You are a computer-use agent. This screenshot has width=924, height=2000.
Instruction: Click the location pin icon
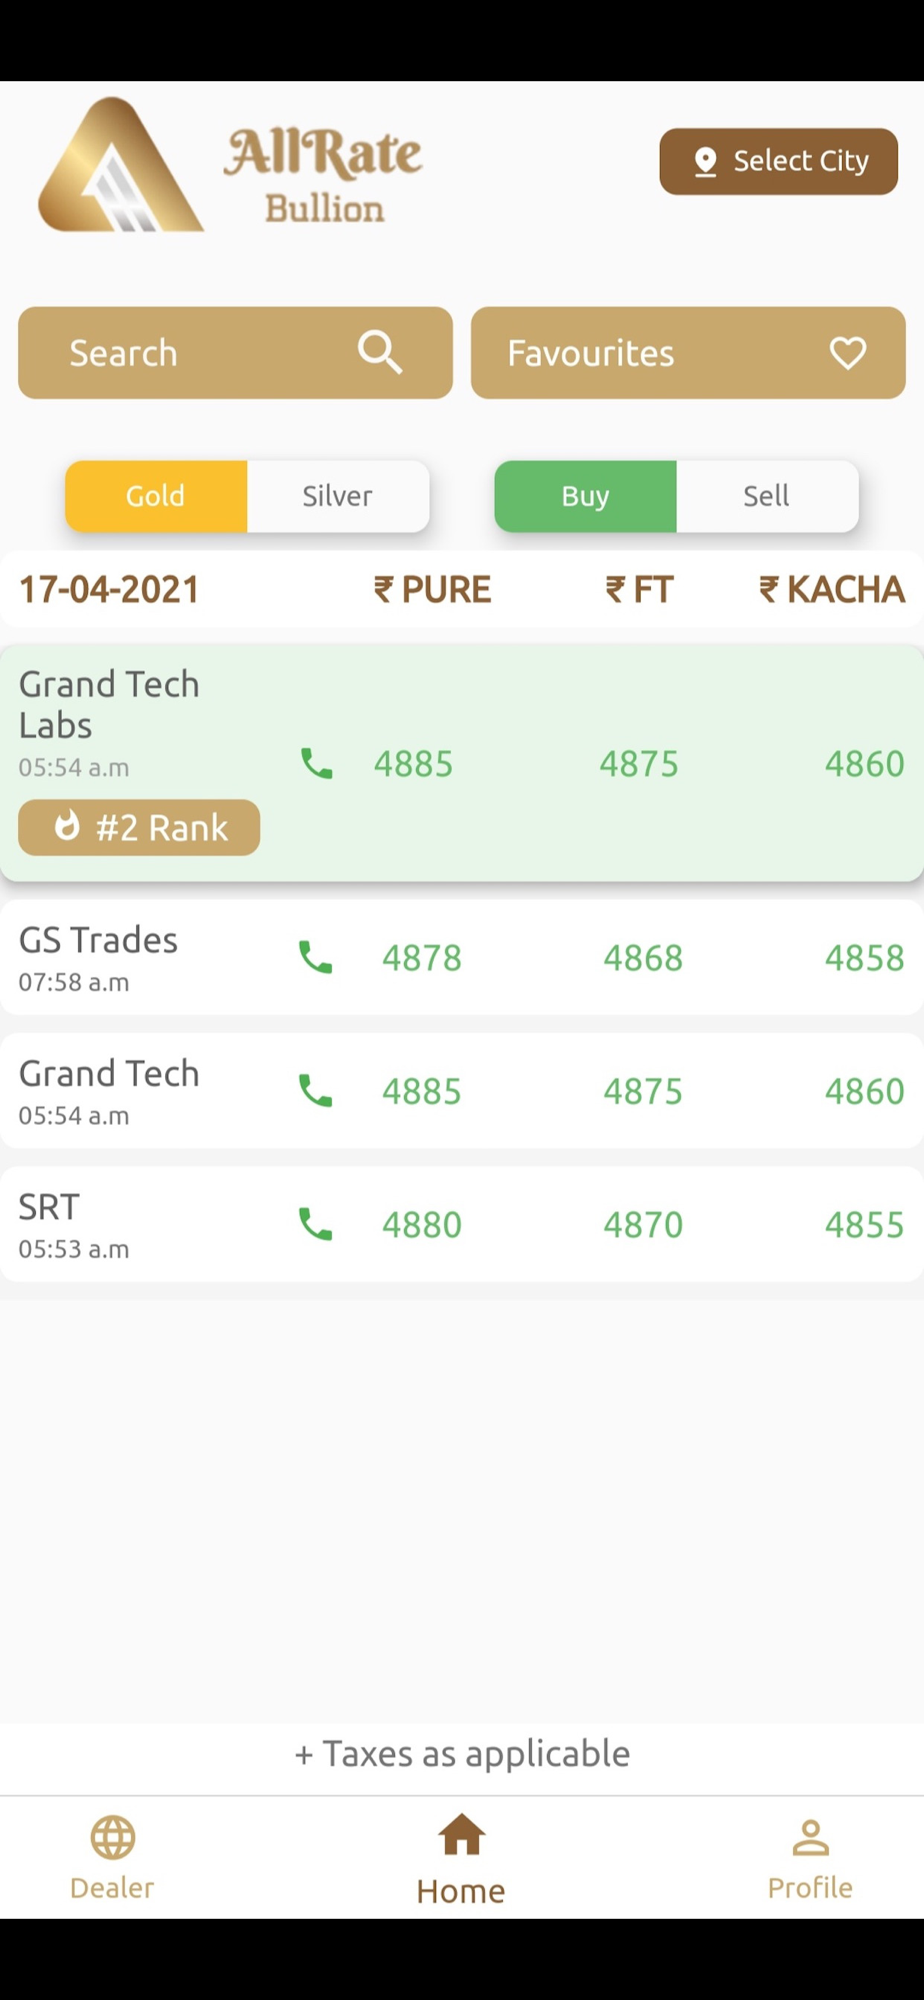click(705, 162)
